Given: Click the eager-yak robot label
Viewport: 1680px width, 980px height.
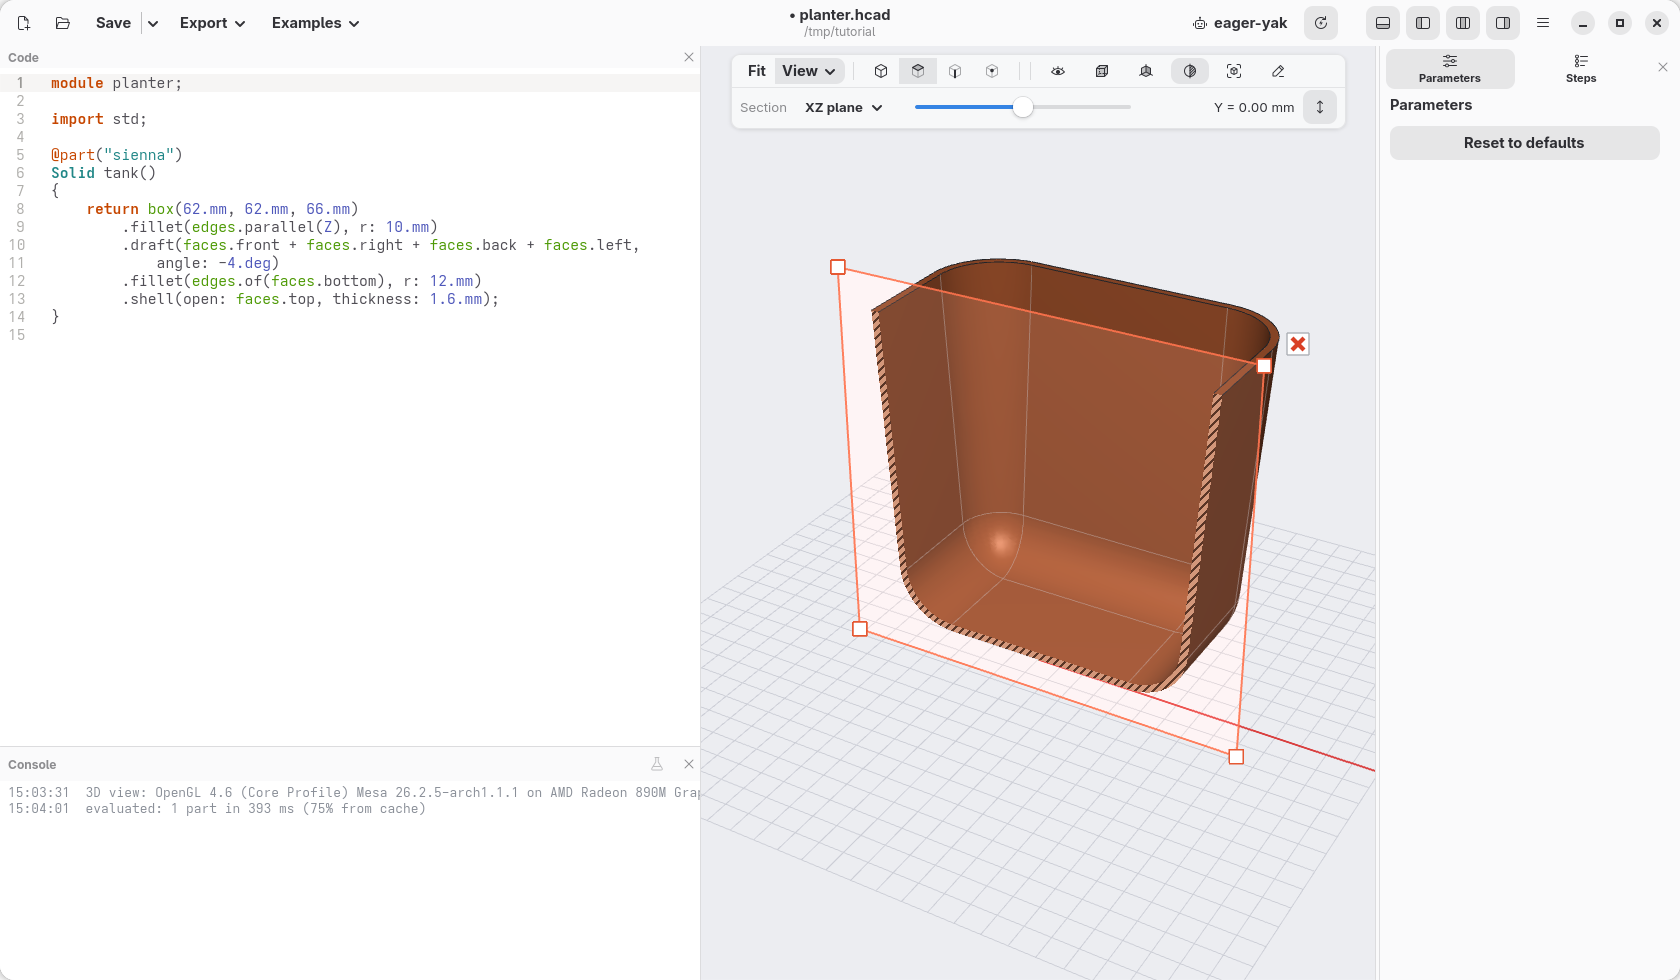Looking at the screenshot, I should tap(1240, 23).
